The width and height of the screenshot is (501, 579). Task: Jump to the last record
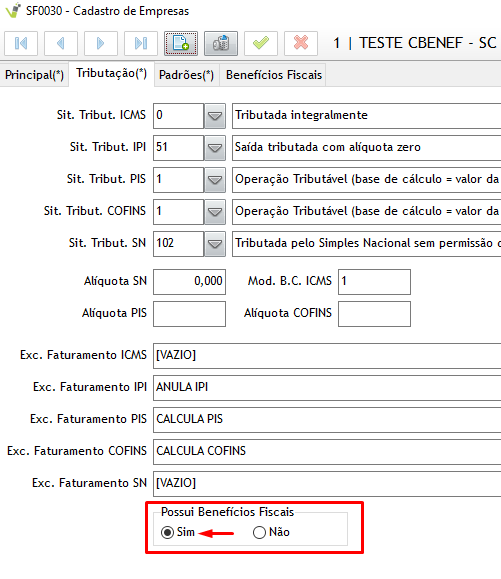(x=141, y=44)
